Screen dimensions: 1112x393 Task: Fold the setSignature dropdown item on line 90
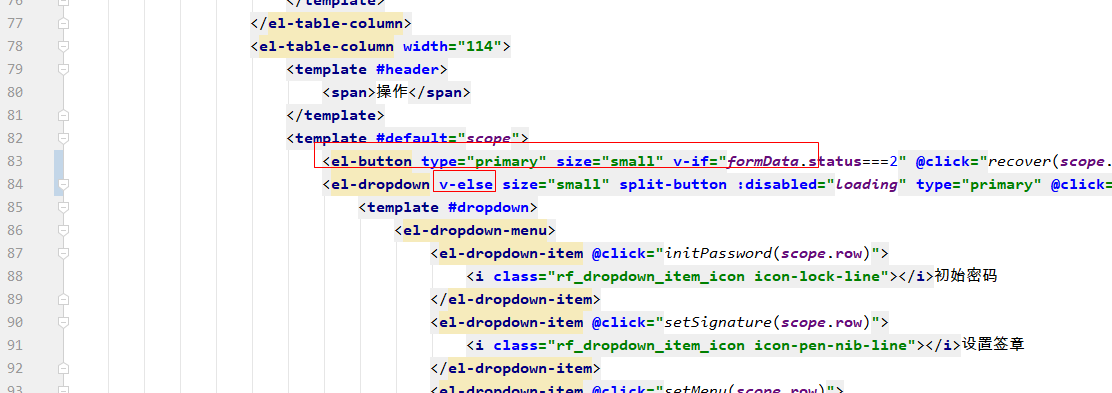[x=64, y=323]
